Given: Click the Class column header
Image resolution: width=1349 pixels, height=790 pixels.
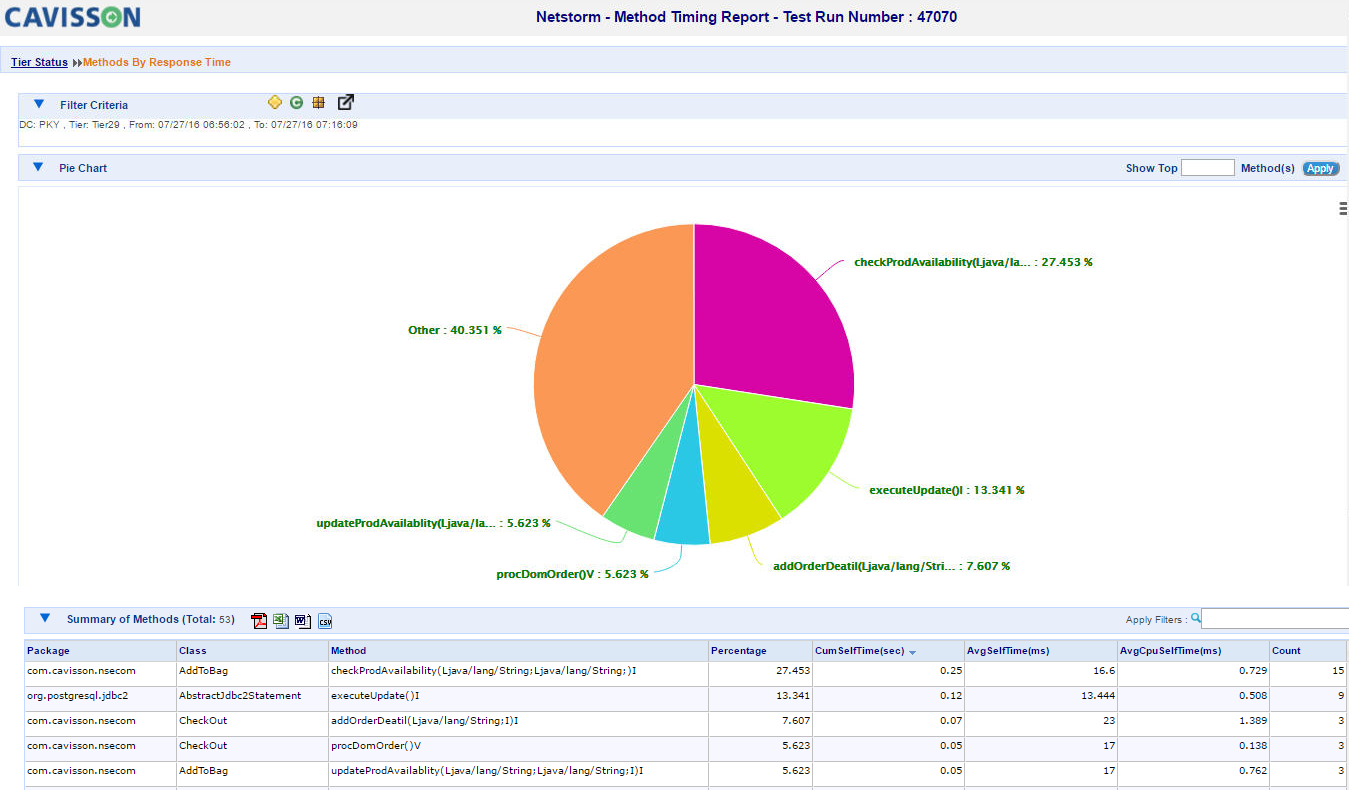Looking at the screenshot, I should 252,650.
